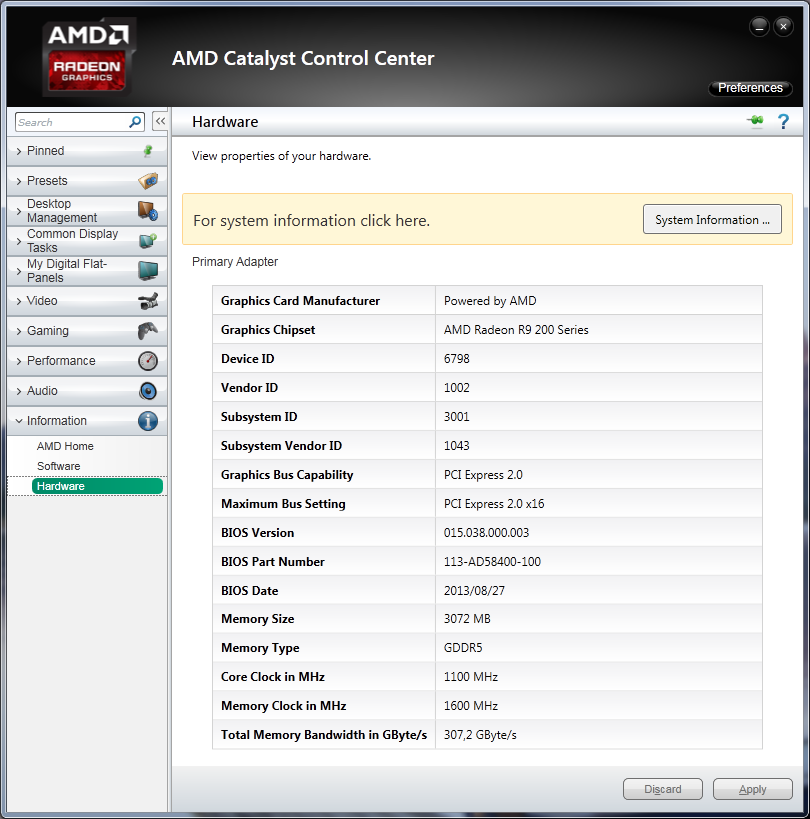This screenshot has height=819, width=810.
Task: Expand My Digital Flat-Panels section
Action: click(x=87, y=271)
